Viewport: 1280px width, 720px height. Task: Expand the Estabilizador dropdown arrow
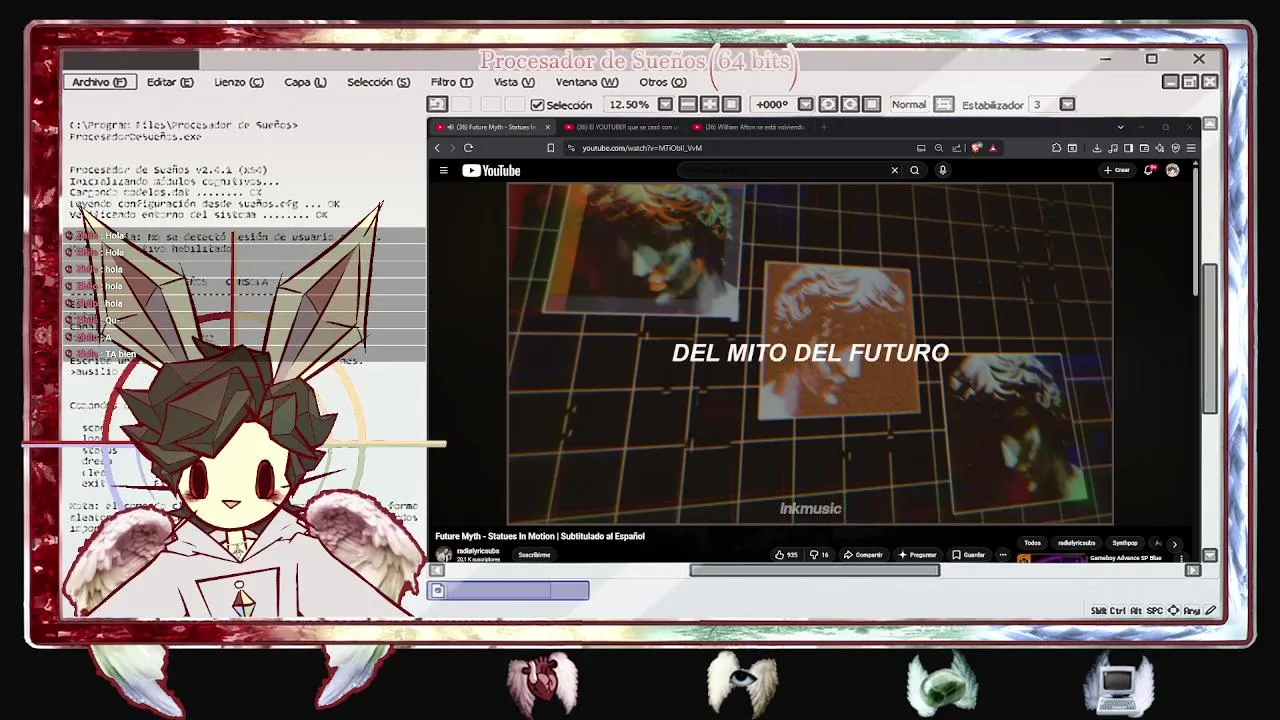(x=1067, y=104)
